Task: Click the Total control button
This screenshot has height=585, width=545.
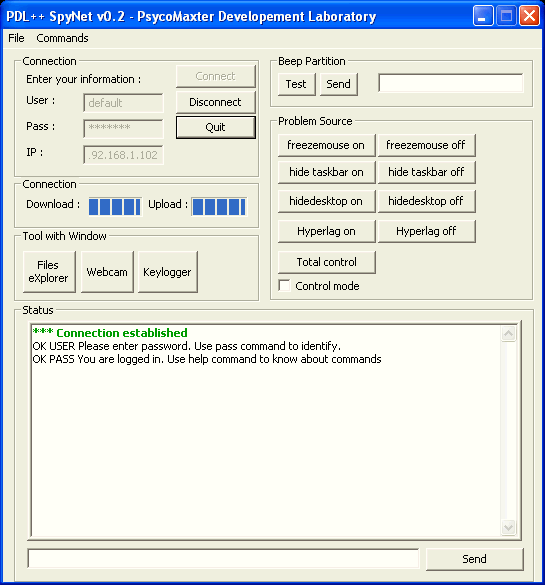Action: (x=326, y=262)
